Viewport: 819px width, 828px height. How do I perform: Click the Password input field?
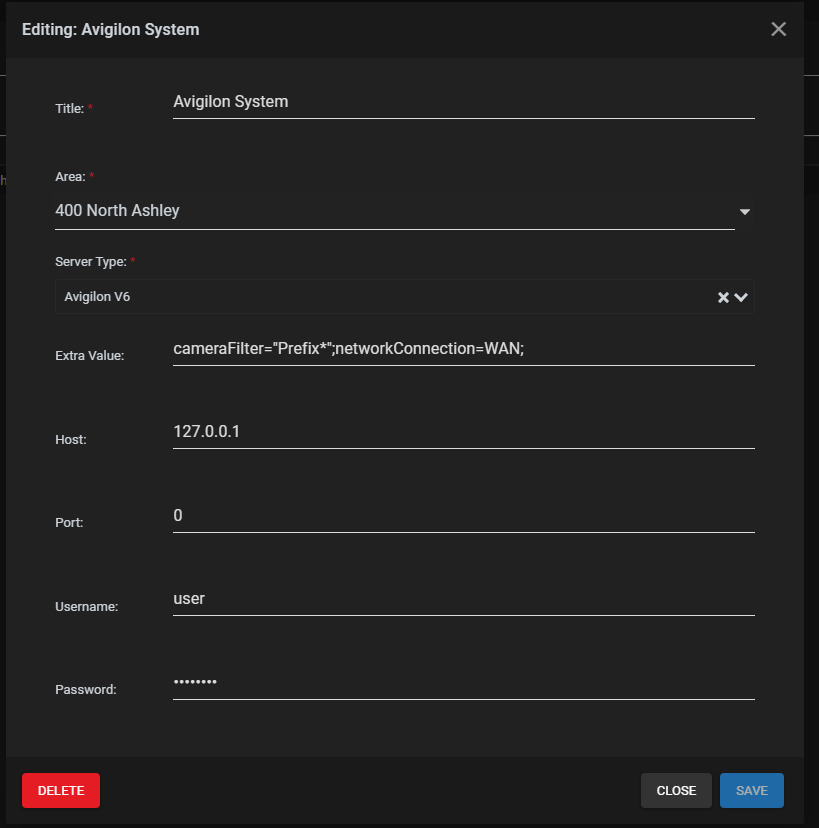(464, 682)
